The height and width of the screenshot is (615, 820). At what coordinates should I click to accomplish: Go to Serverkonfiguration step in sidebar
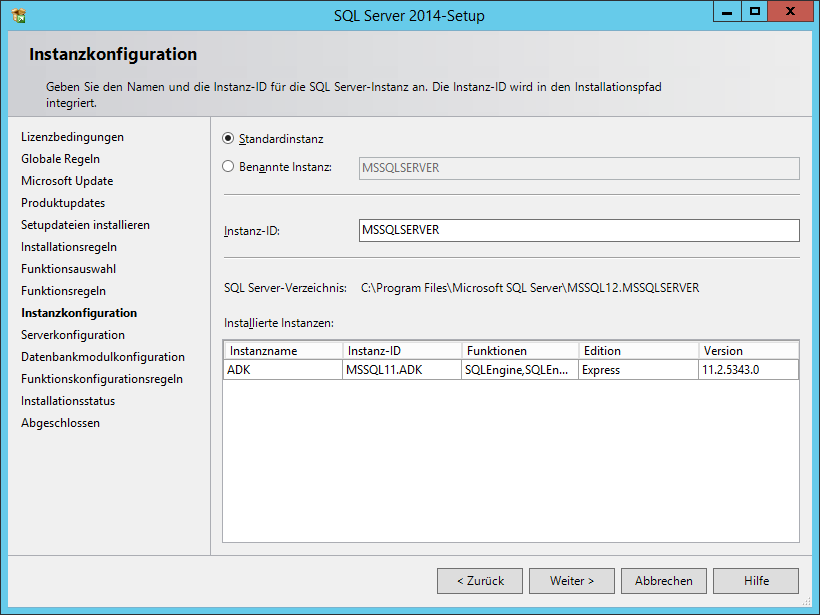pyautogui.click(x=73, y=335)
